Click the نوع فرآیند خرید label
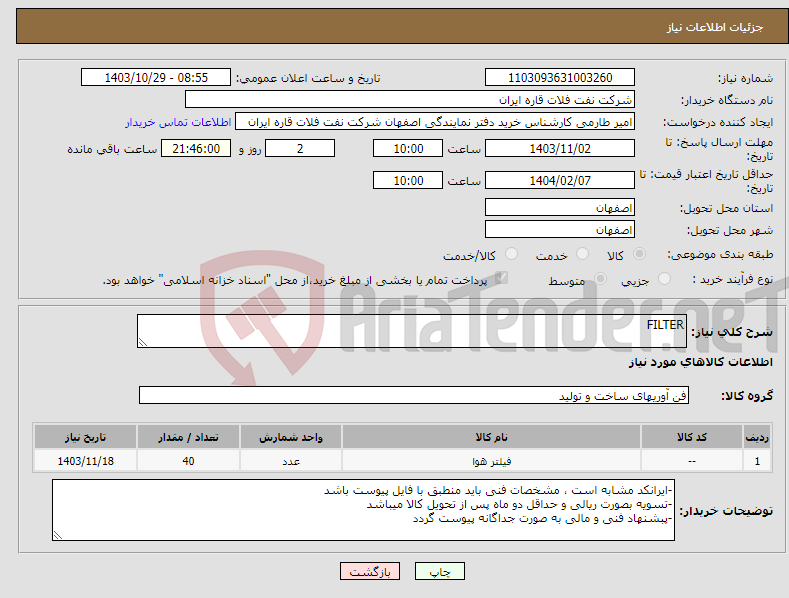The width and height of the screenshot is (789, 598). [x=733, y=279]
